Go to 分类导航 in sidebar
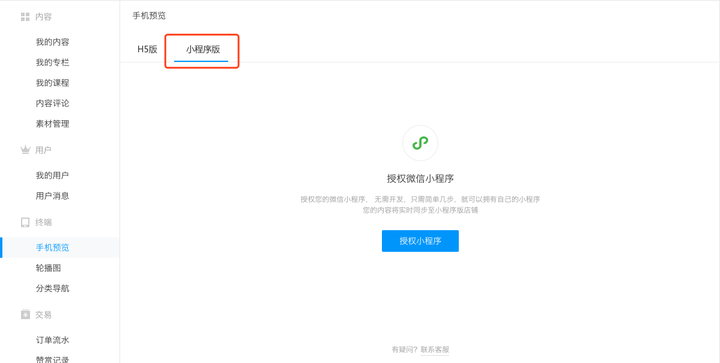This screenshot has width=720, height=363. pos(52,289)
